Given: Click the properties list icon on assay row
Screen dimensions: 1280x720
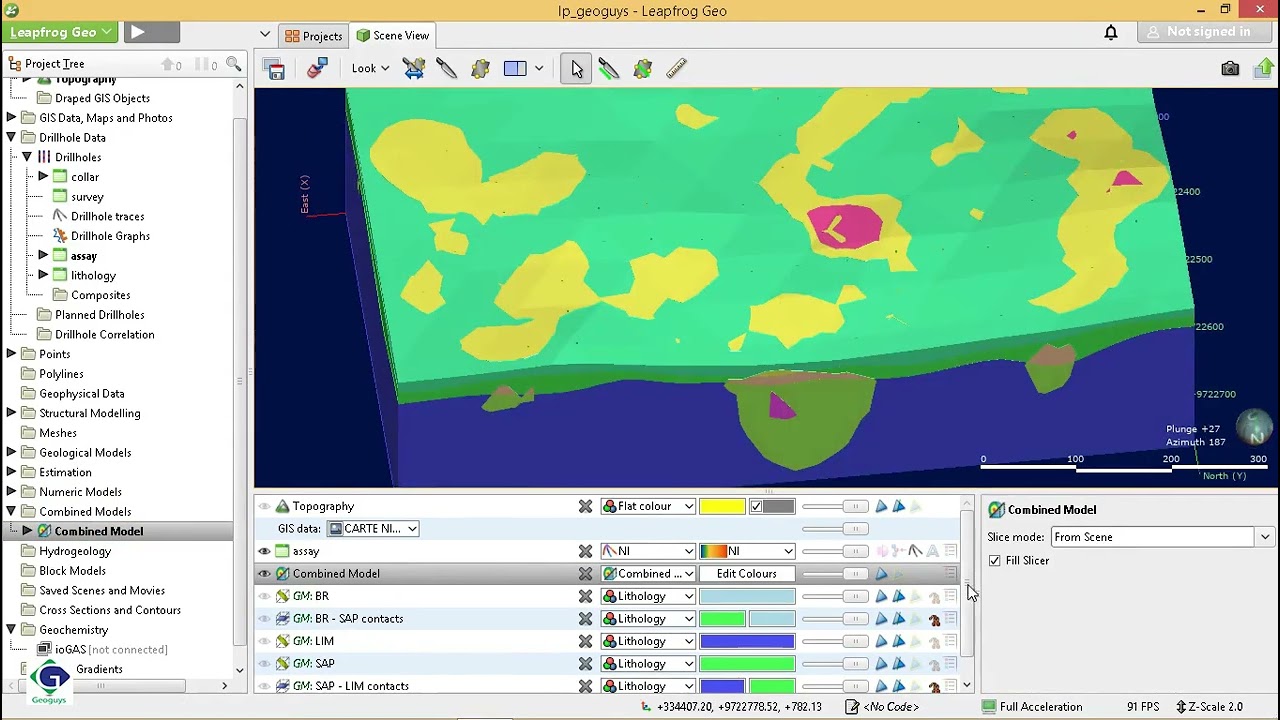Looking at the screenshot, I should tap(950, 551).
